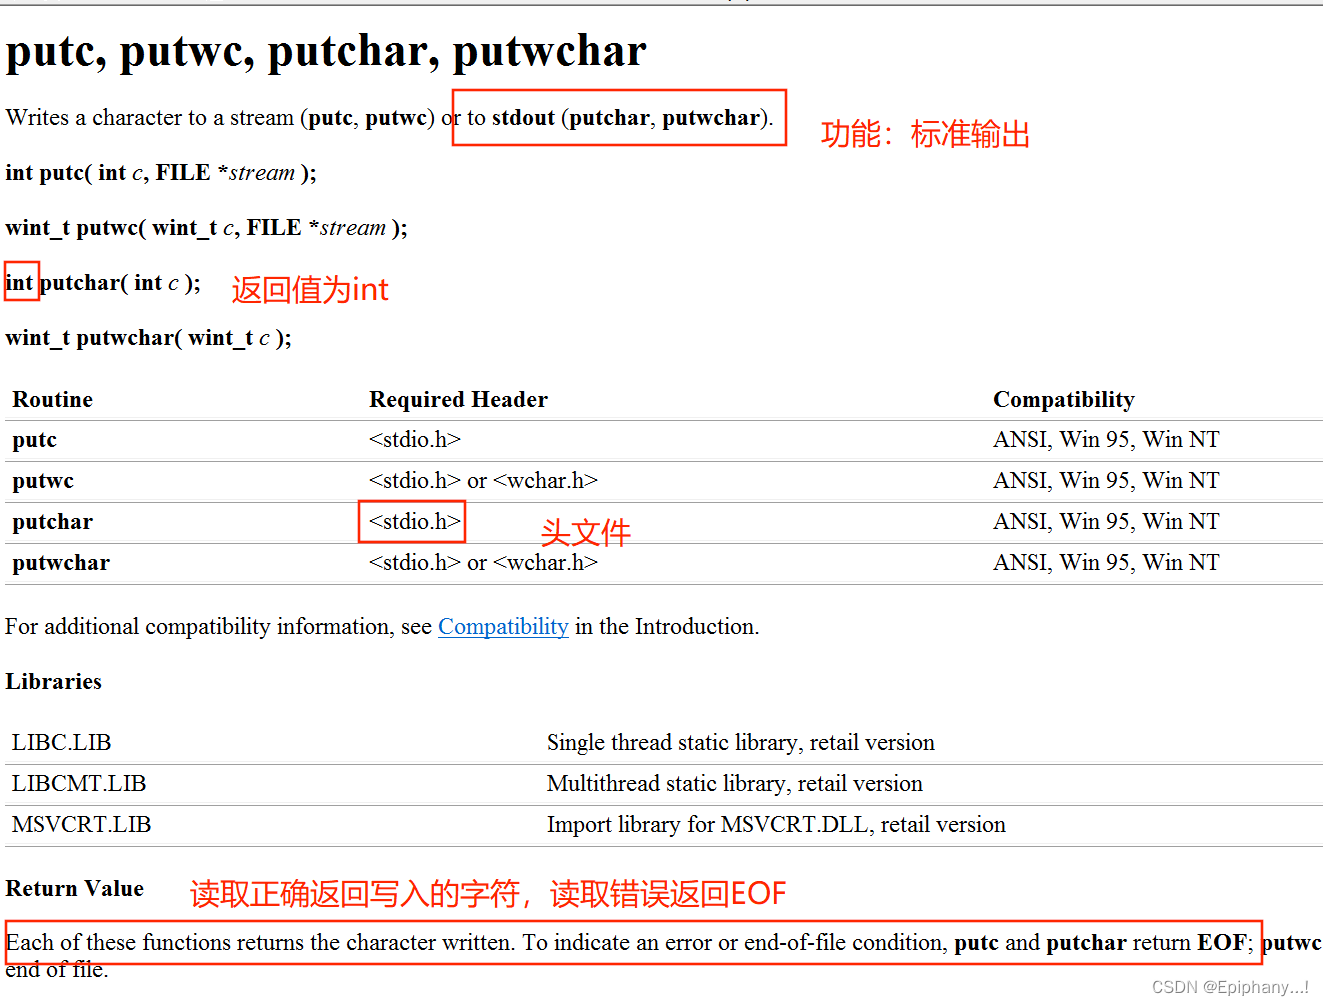Click the putc routine table cell
Screen dimensions: 1323x1006
[x=34, y=440]
